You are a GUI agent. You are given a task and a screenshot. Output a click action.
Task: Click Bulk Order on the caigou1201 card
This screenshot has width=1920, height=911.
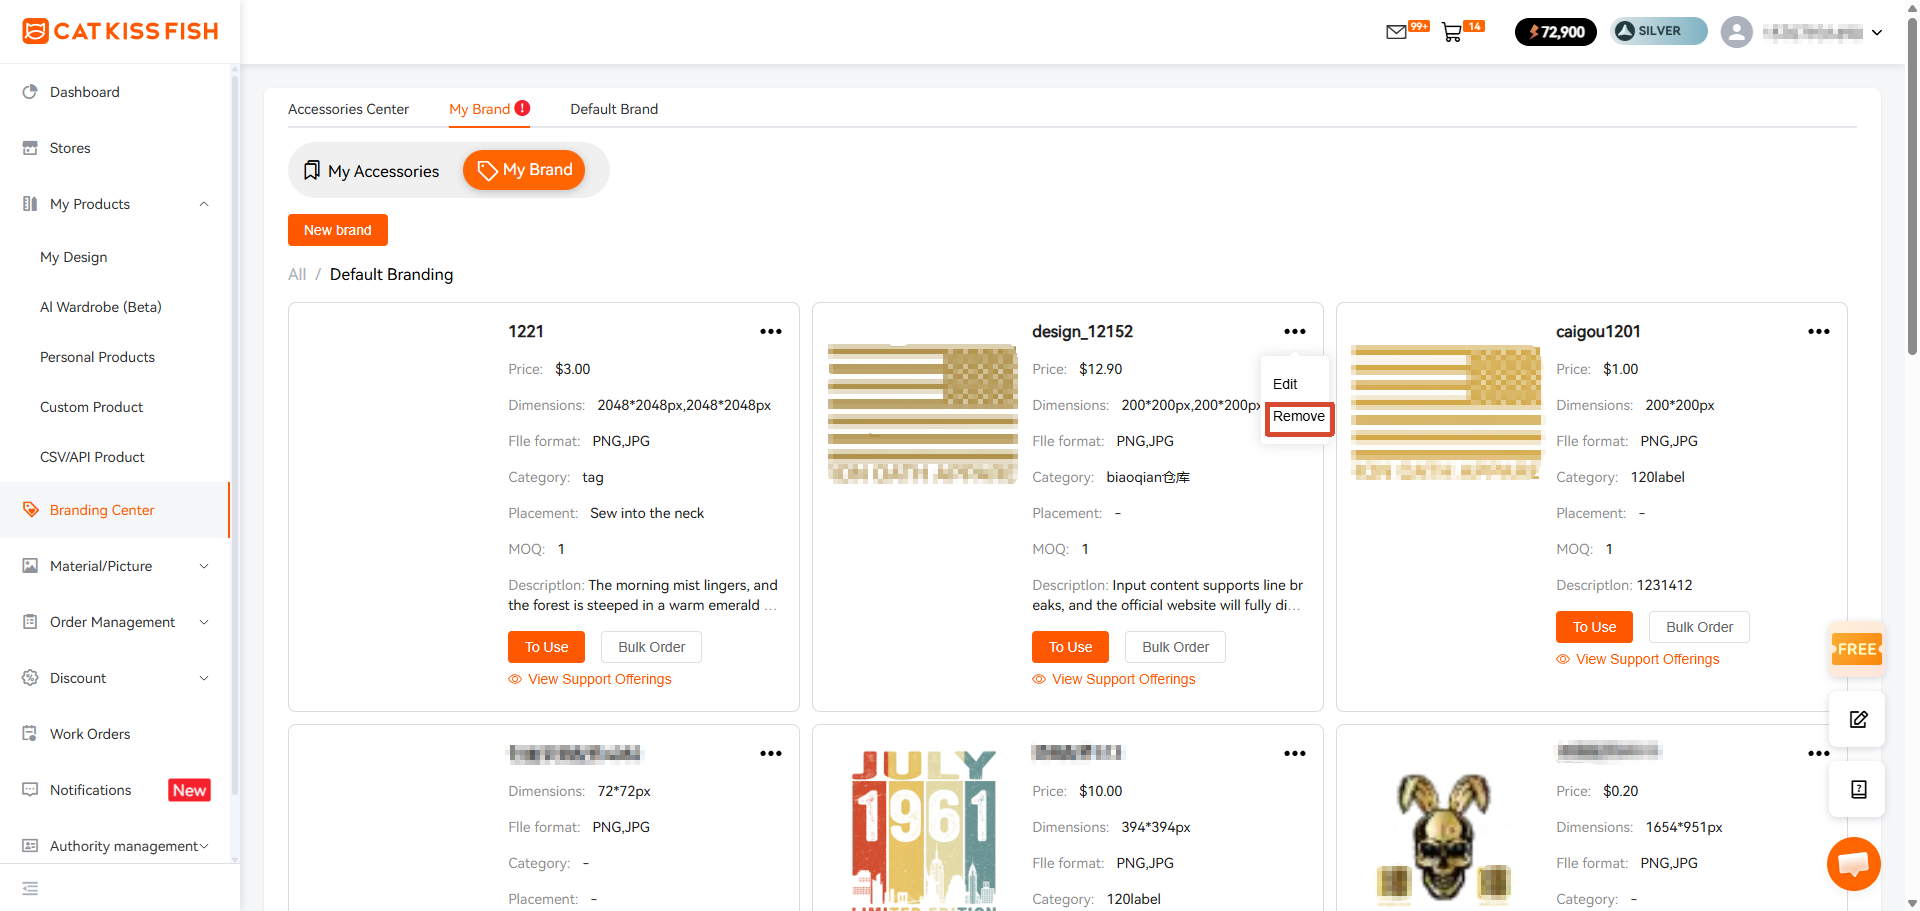tap(1700, 627)
